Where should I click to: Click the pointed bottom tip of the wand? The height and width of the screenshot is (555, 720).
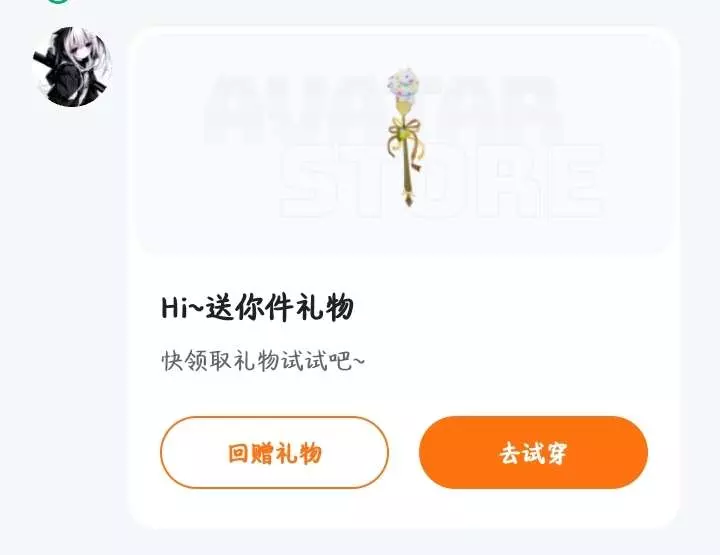[x=408, y=200]
